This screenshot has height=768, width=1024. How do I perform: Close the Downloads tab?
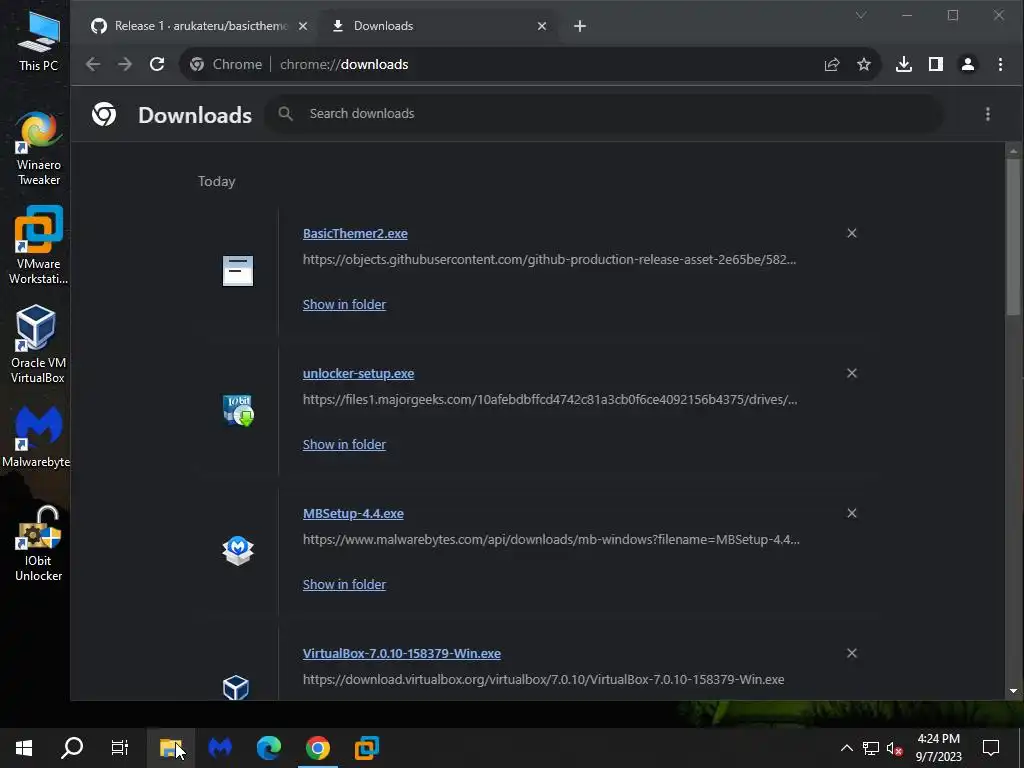tap(542, 26)
